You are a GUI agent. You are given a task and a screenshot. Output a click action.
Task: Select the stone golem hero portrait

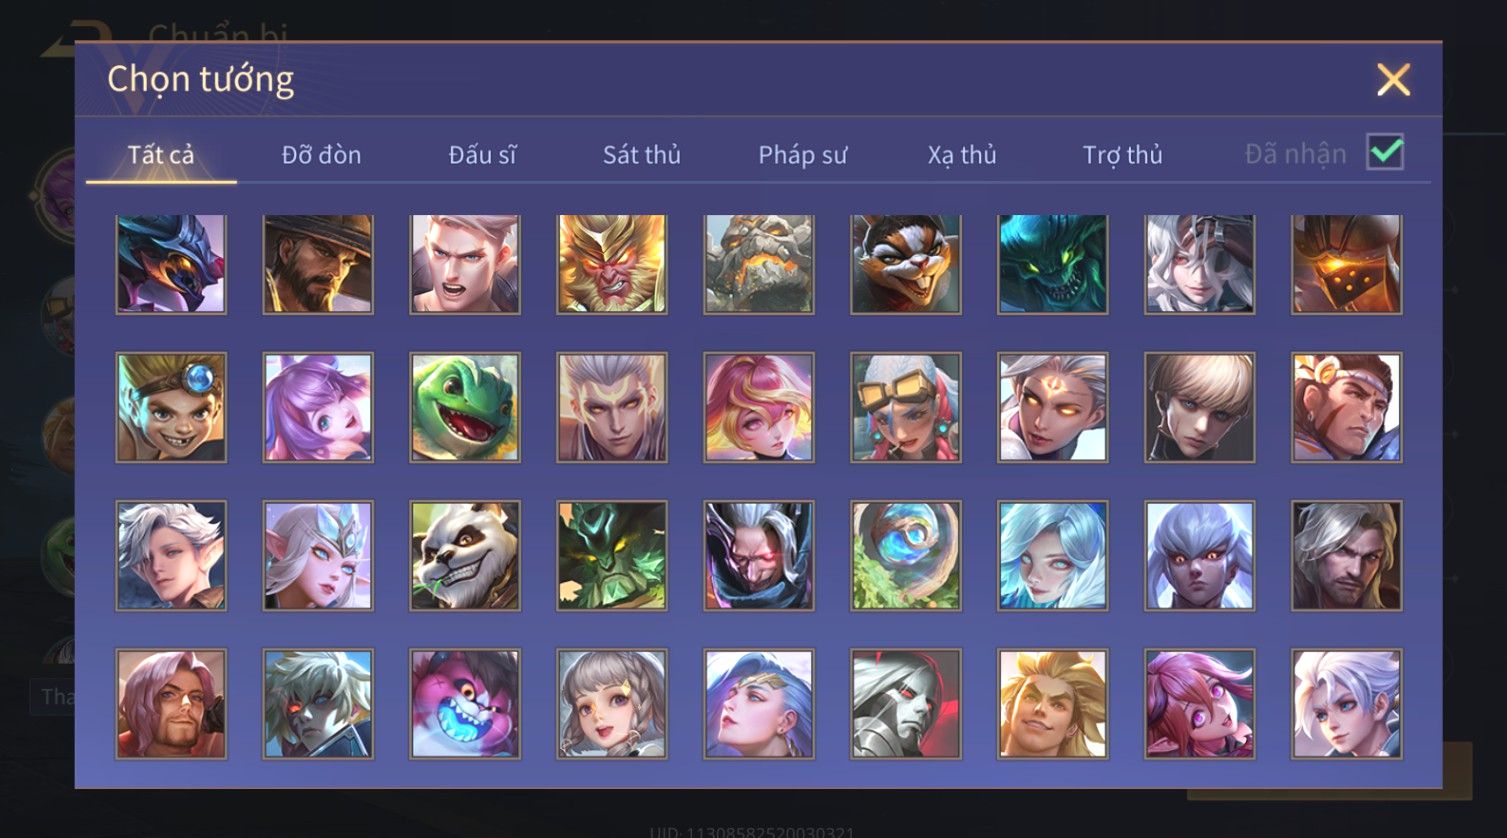click(x=759, y=264)
